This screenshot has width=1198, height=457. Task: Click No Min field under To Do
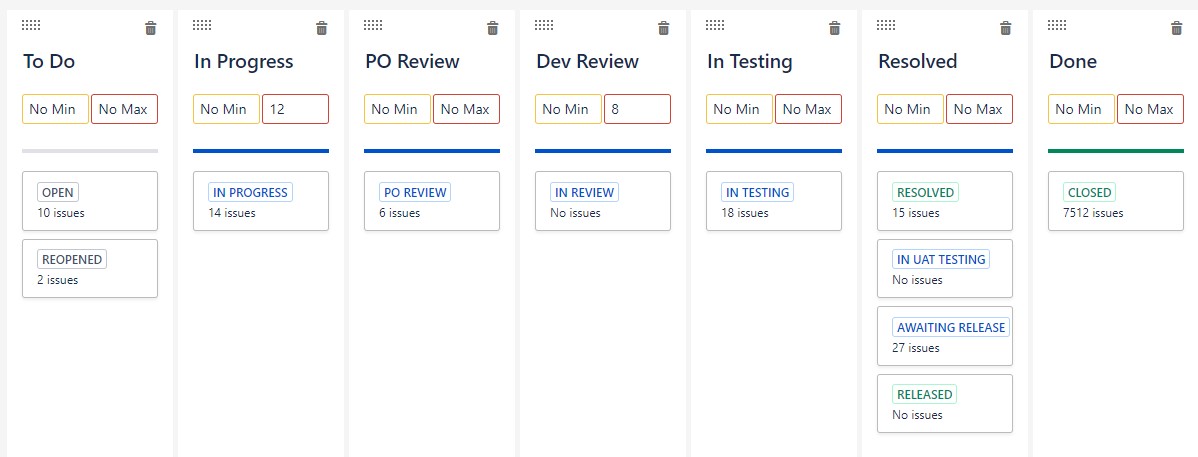pyautogui.click(x=56, y=109)
